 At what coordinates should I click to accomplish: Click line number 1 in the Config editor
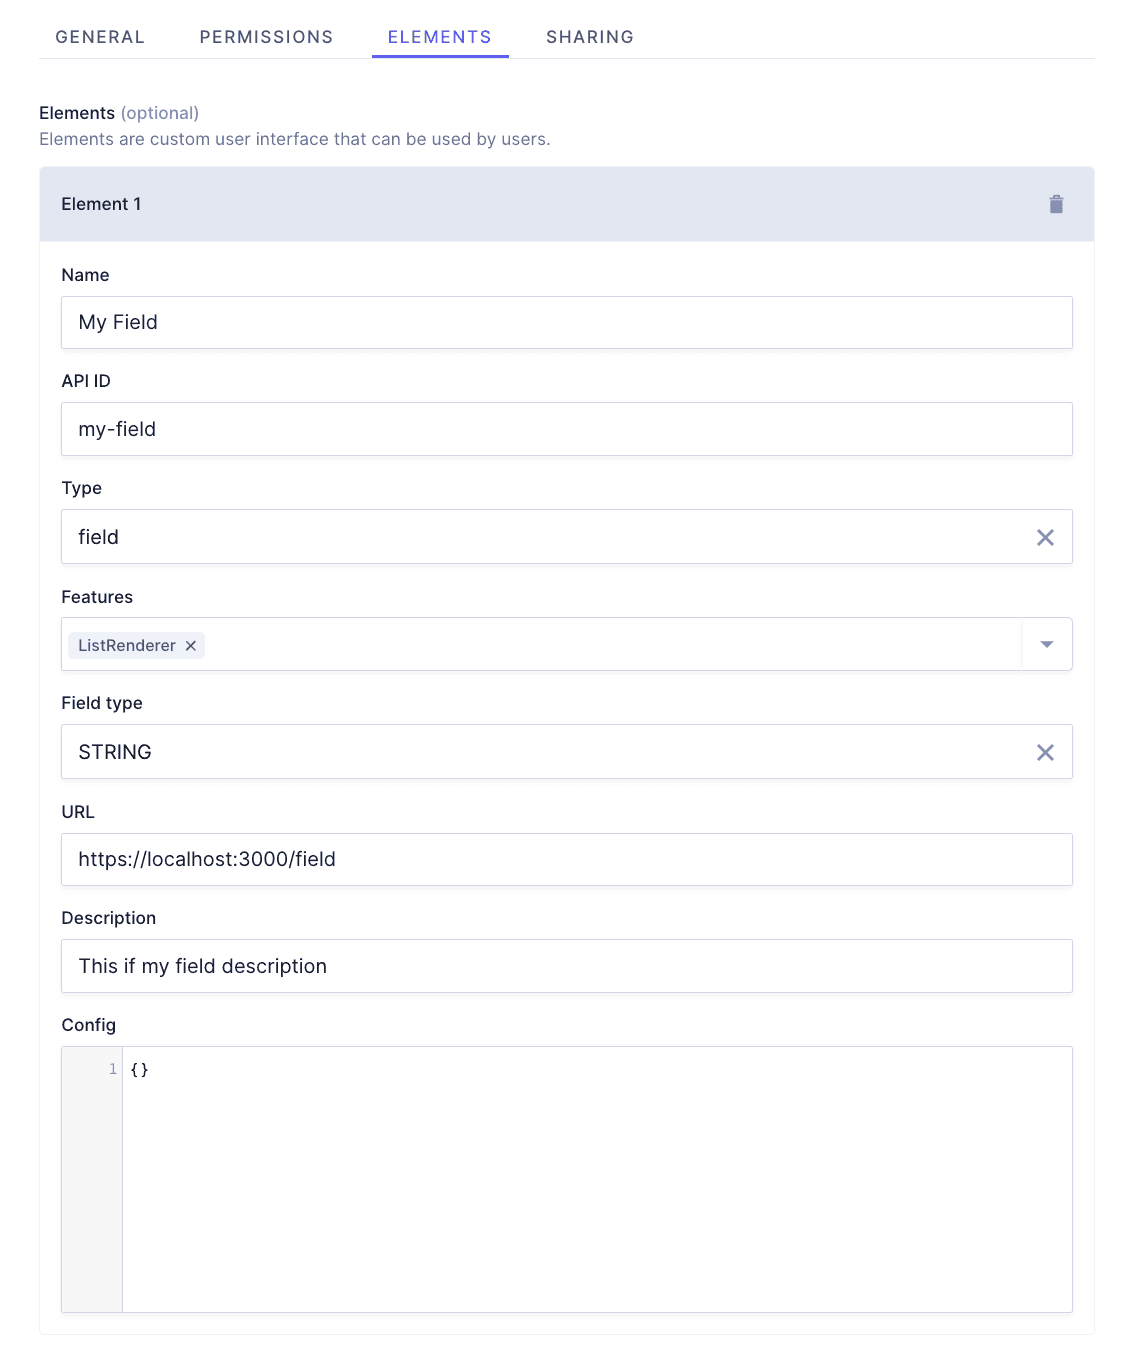pos(112,1069)
